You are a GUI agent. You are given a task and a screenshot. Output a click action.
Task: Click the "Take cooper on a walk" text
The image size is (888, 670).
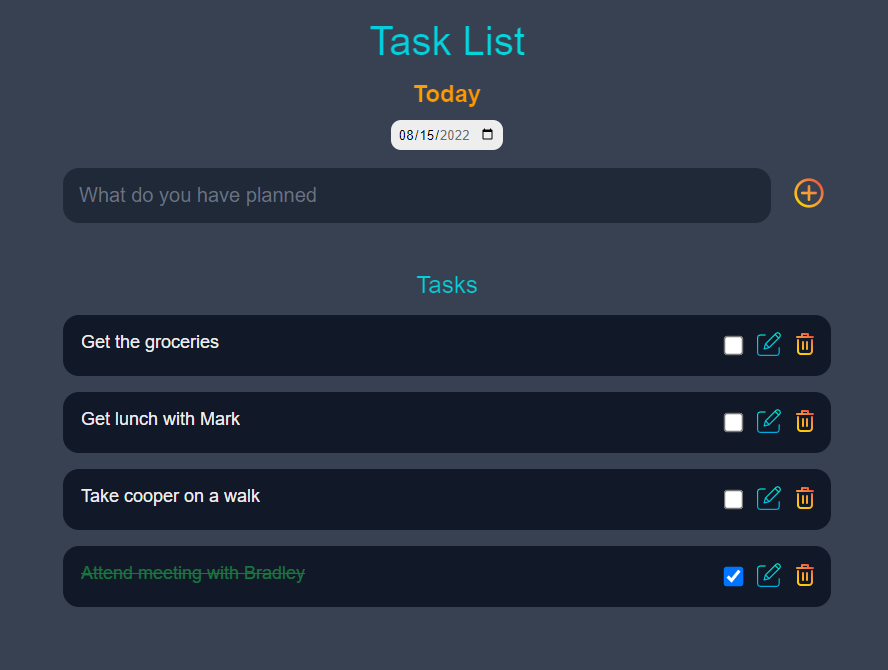coord(170,496)
